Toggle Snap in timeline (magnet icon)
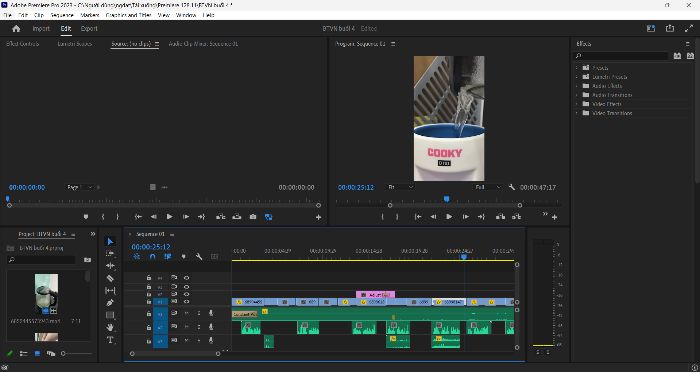This screenshot has width=700, height=372. coord(153,257)
